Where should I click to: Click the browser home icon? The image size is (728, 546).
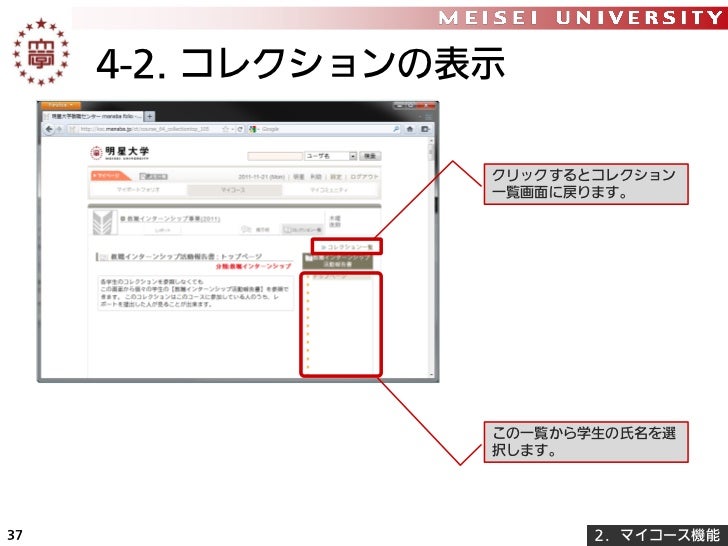point(410,129)
